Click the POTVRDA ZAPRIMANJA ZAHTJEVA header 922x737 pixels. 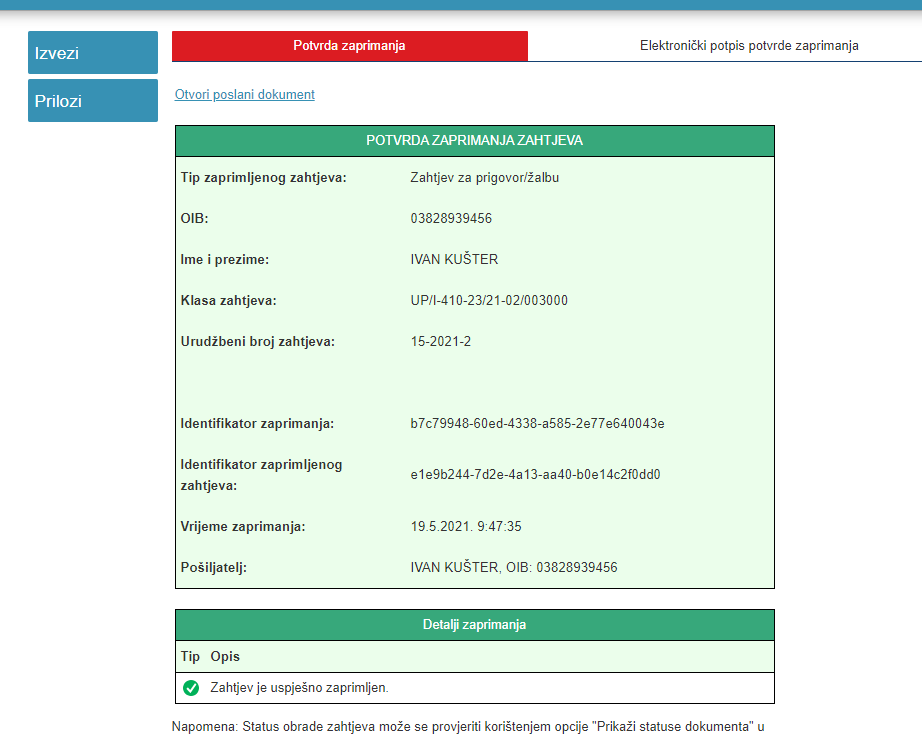[x=474, y=140]
